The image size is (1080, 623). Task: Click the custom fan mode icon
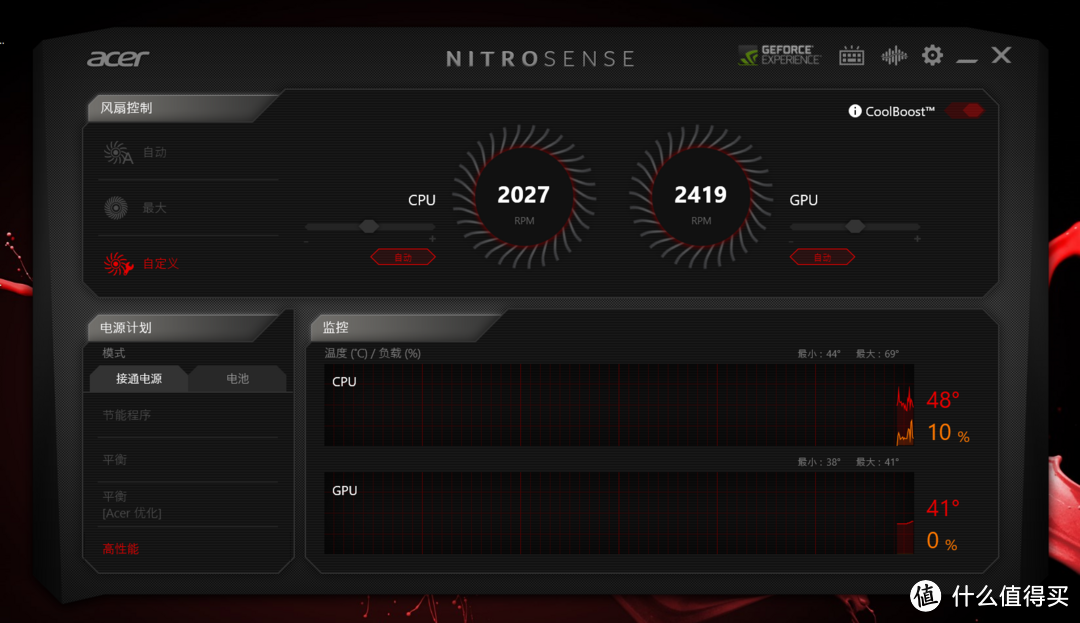(x=118, y=264)
